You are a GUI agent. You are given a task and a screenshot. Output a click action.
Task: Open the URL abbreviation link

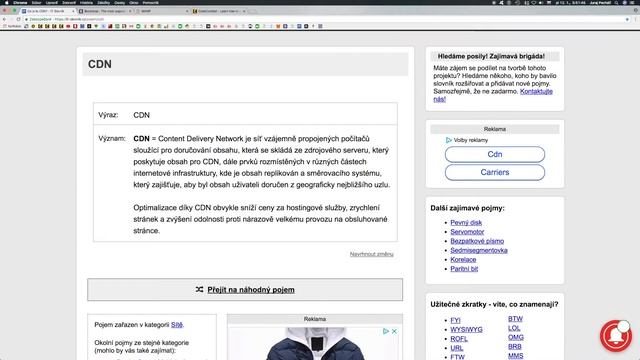pos(456,348)
